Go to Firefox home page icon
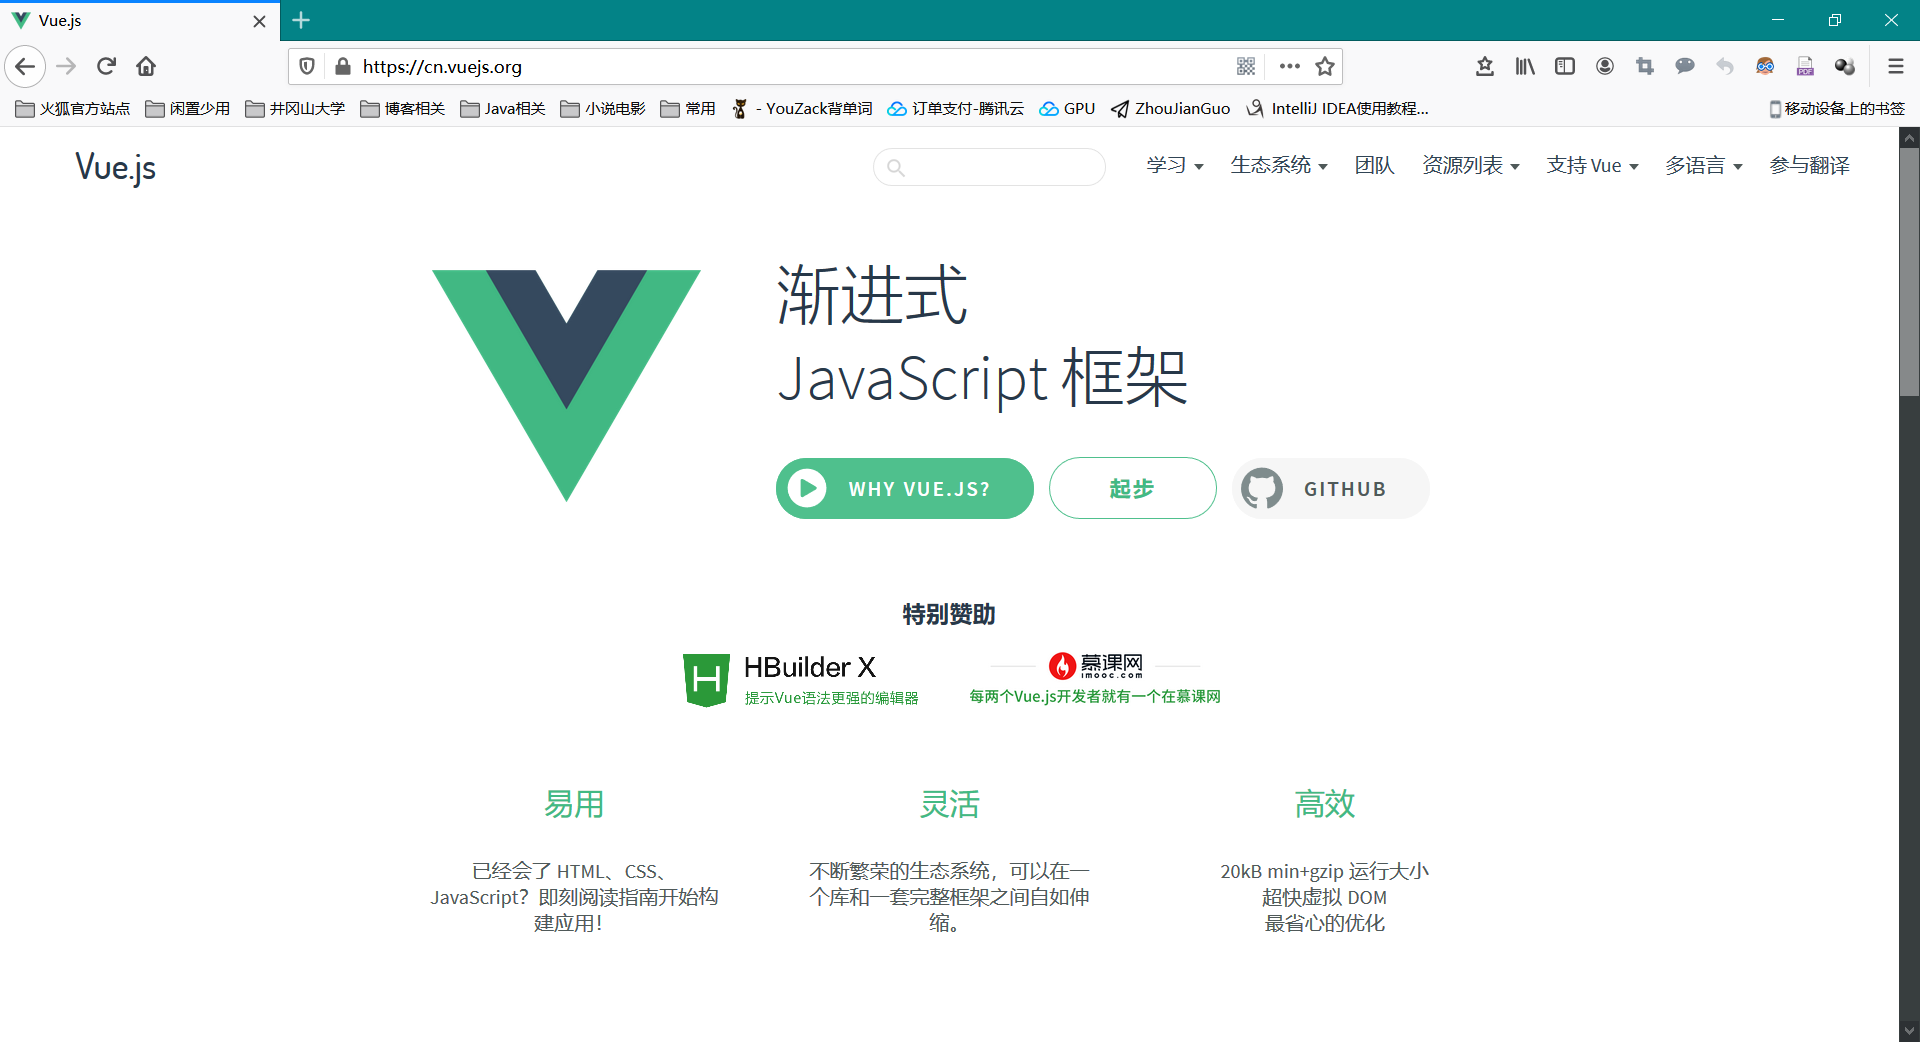 146,66
